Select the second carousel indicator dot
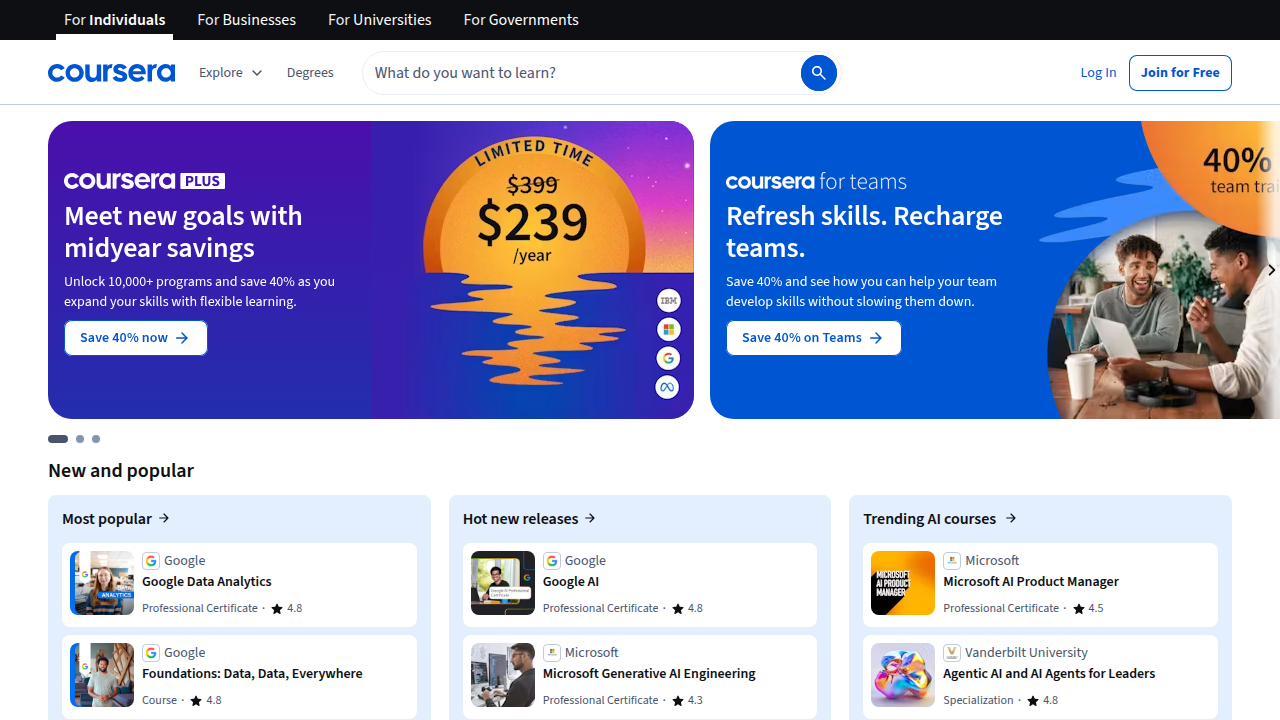This screenshot has width=1280, height=720. [80, 439]
